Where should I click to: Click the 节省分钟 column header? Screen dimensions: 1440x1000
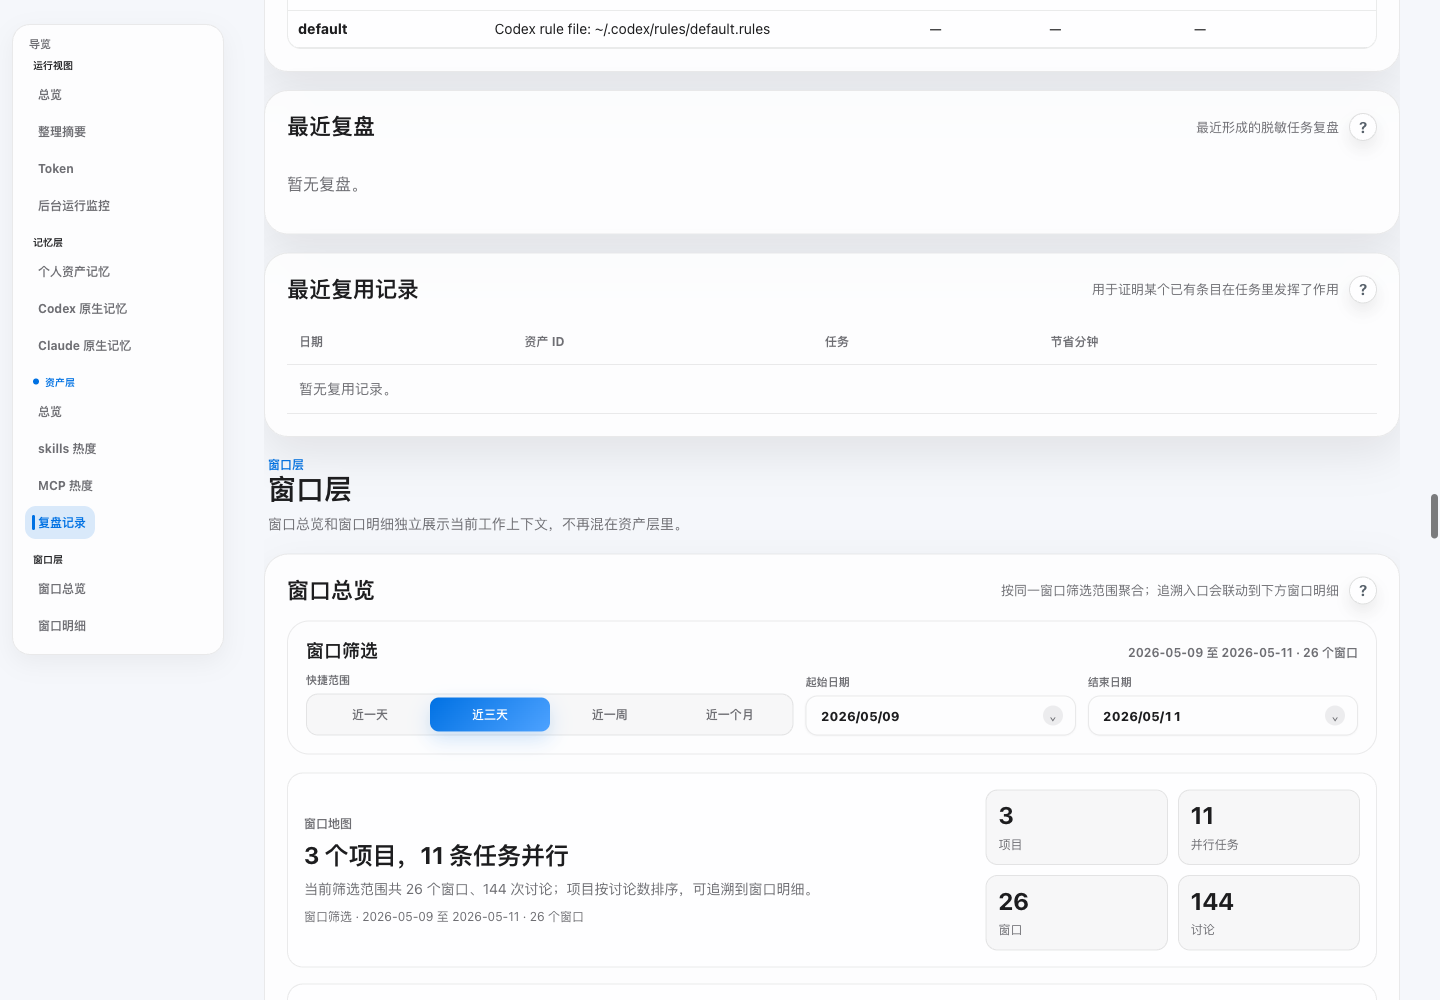[x=1074, y=342]
